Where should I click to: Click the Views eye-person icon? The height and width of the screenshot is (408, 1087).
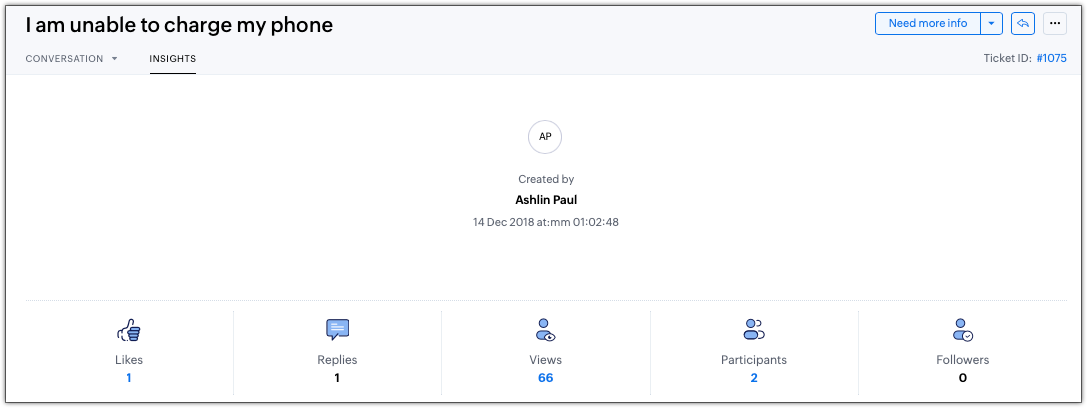tap(545, 329)
